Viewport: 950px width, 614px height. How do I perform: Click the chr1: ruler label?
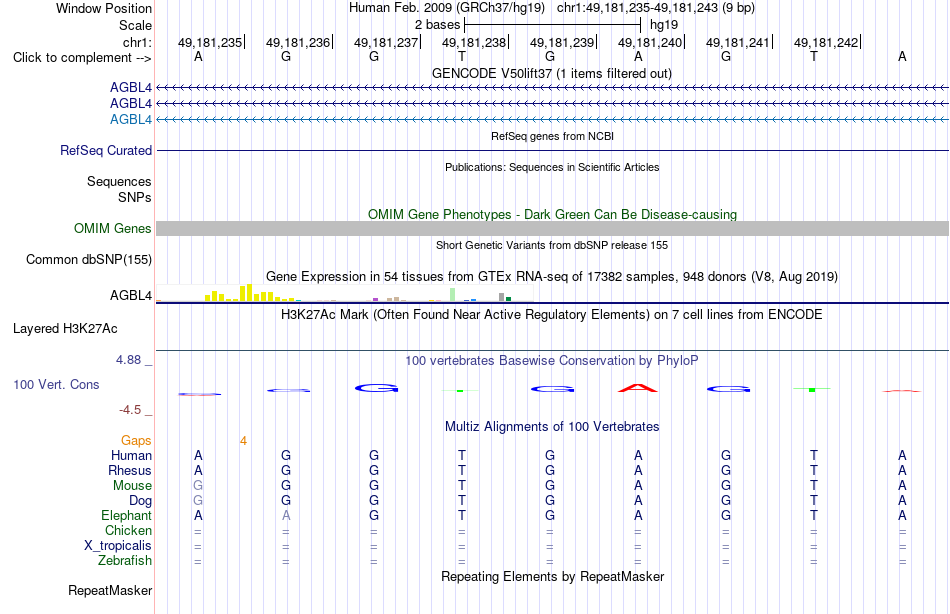point(138,42)
